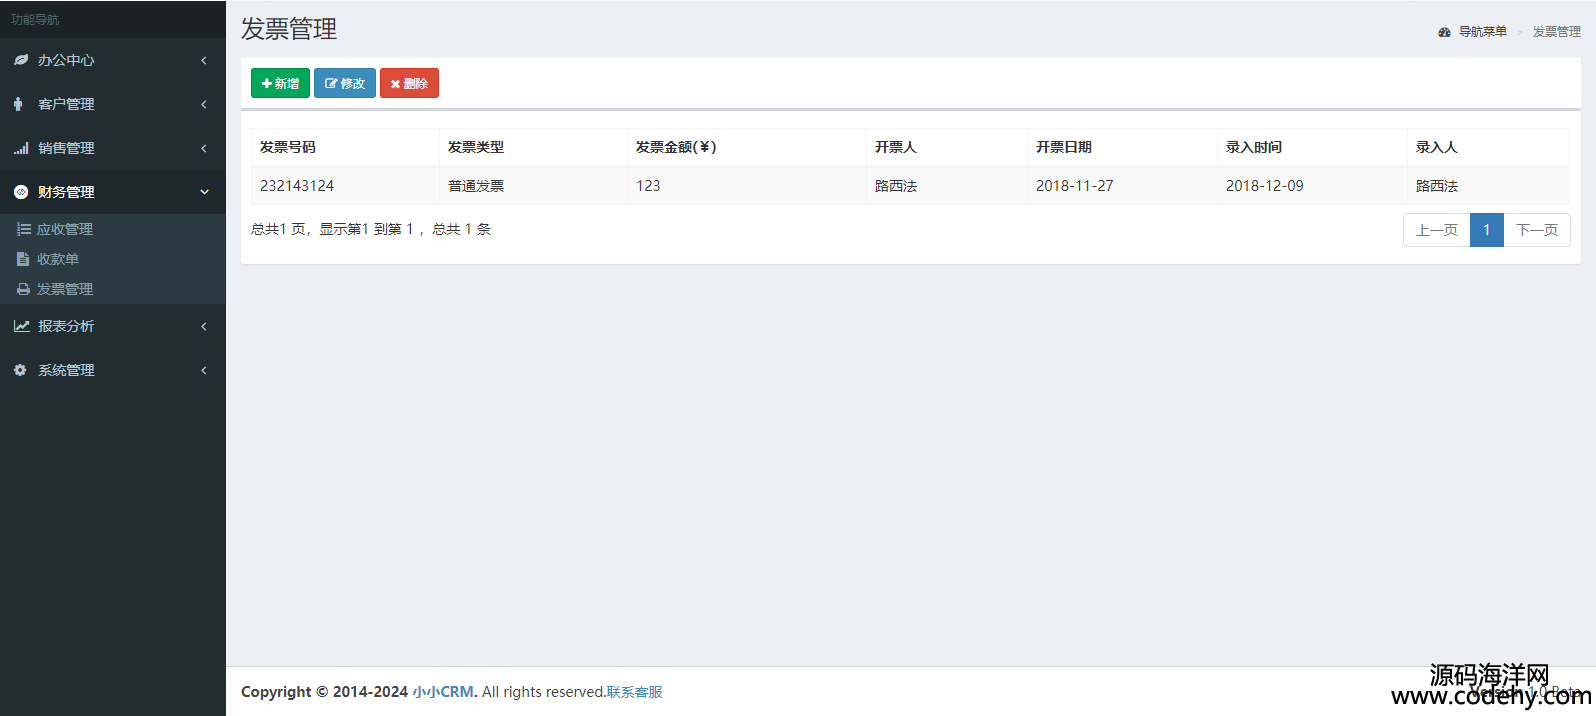The image size is (1596, 716).
Task: Click the 发票金额 column header
Action: (676, 147)
